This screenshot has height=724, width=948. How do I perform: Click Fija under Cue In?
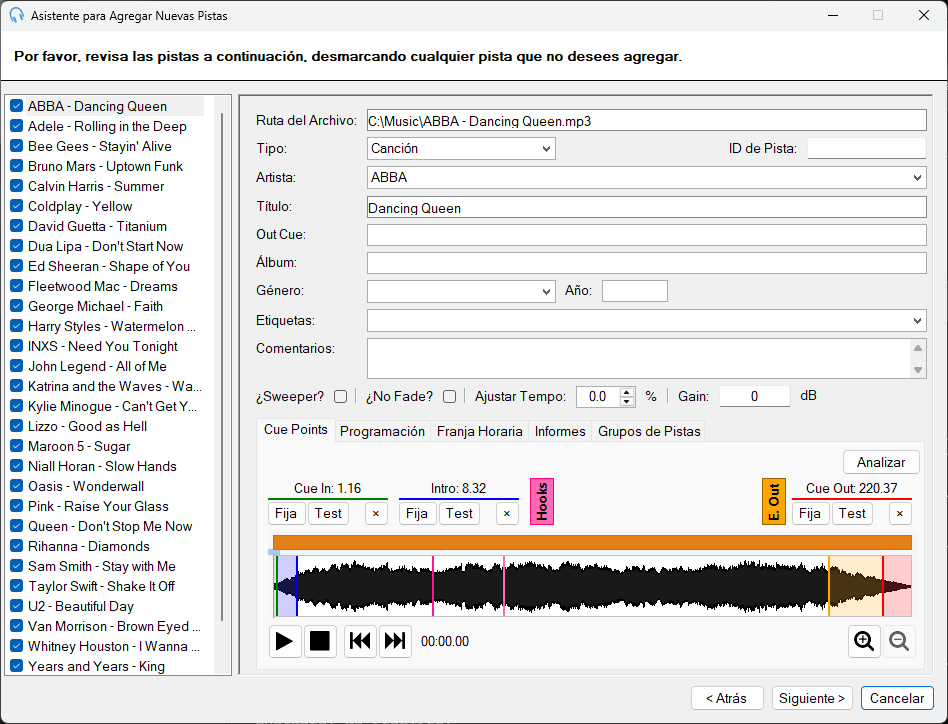point(286,514)
